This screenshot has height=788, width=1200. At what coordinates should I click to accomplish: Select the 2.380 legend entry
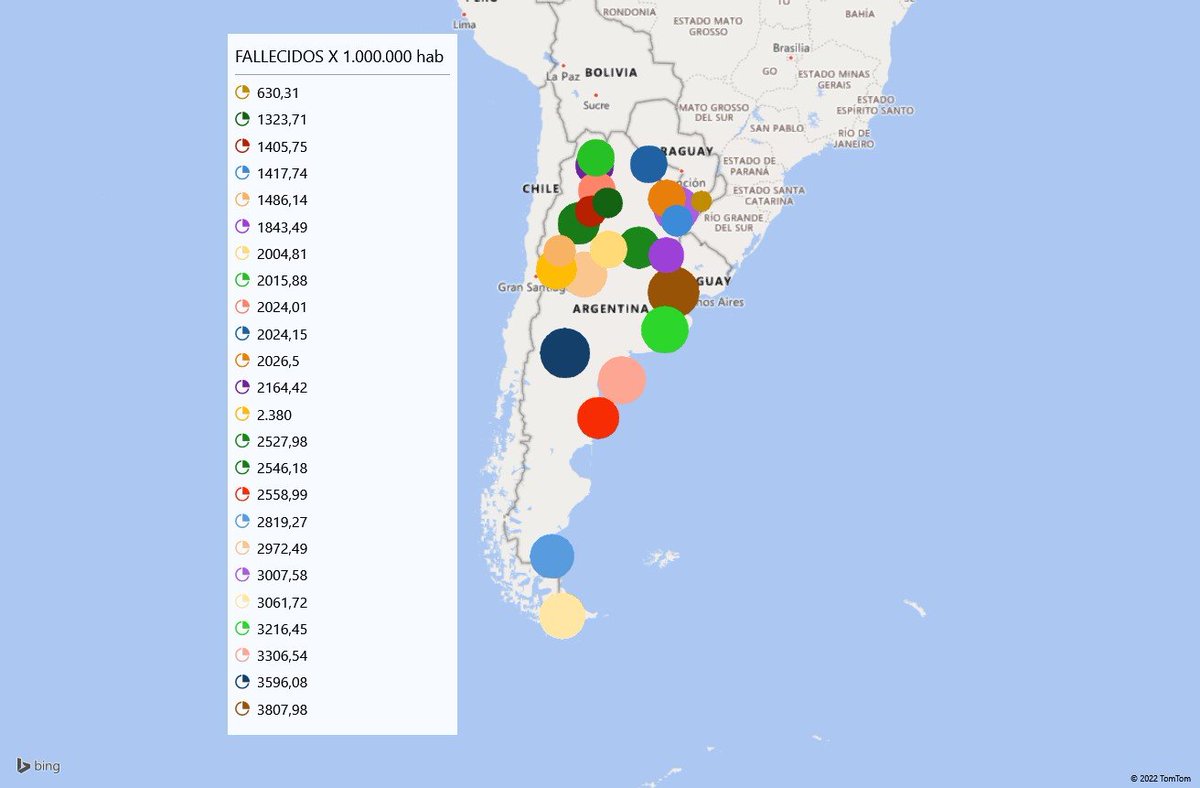coord(263,415)
